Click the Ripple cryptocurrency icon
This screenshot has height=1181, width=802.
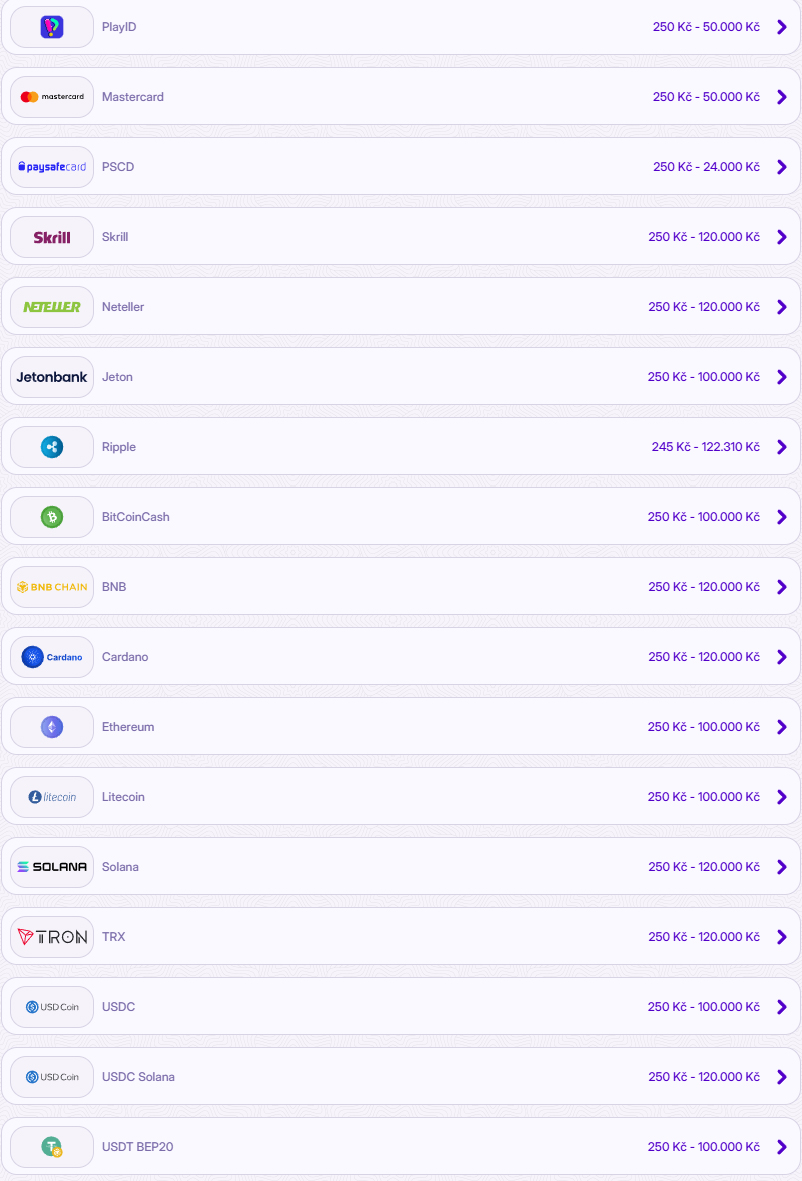pos(51,447)
